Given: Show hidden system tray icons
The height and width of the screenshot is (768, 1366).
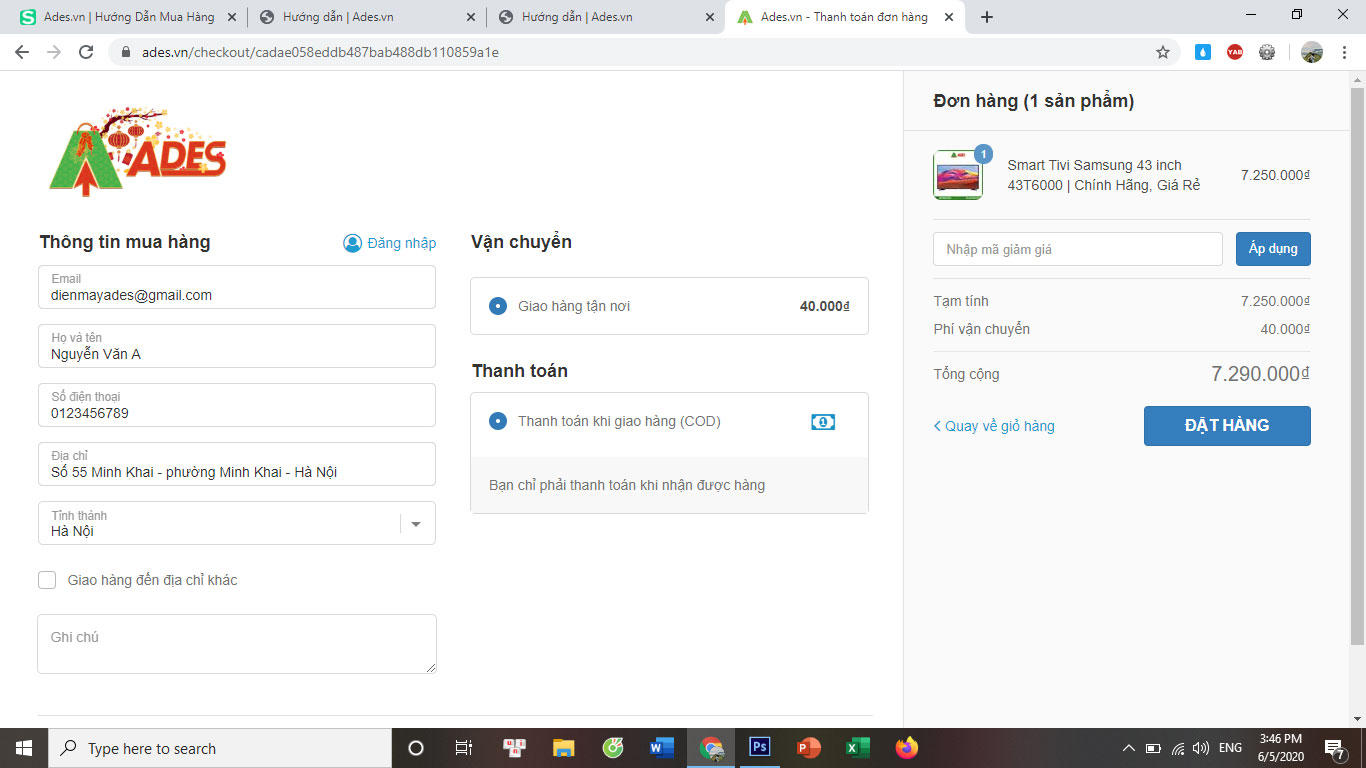Looking at the screenshot, I should pos(1129,748).
